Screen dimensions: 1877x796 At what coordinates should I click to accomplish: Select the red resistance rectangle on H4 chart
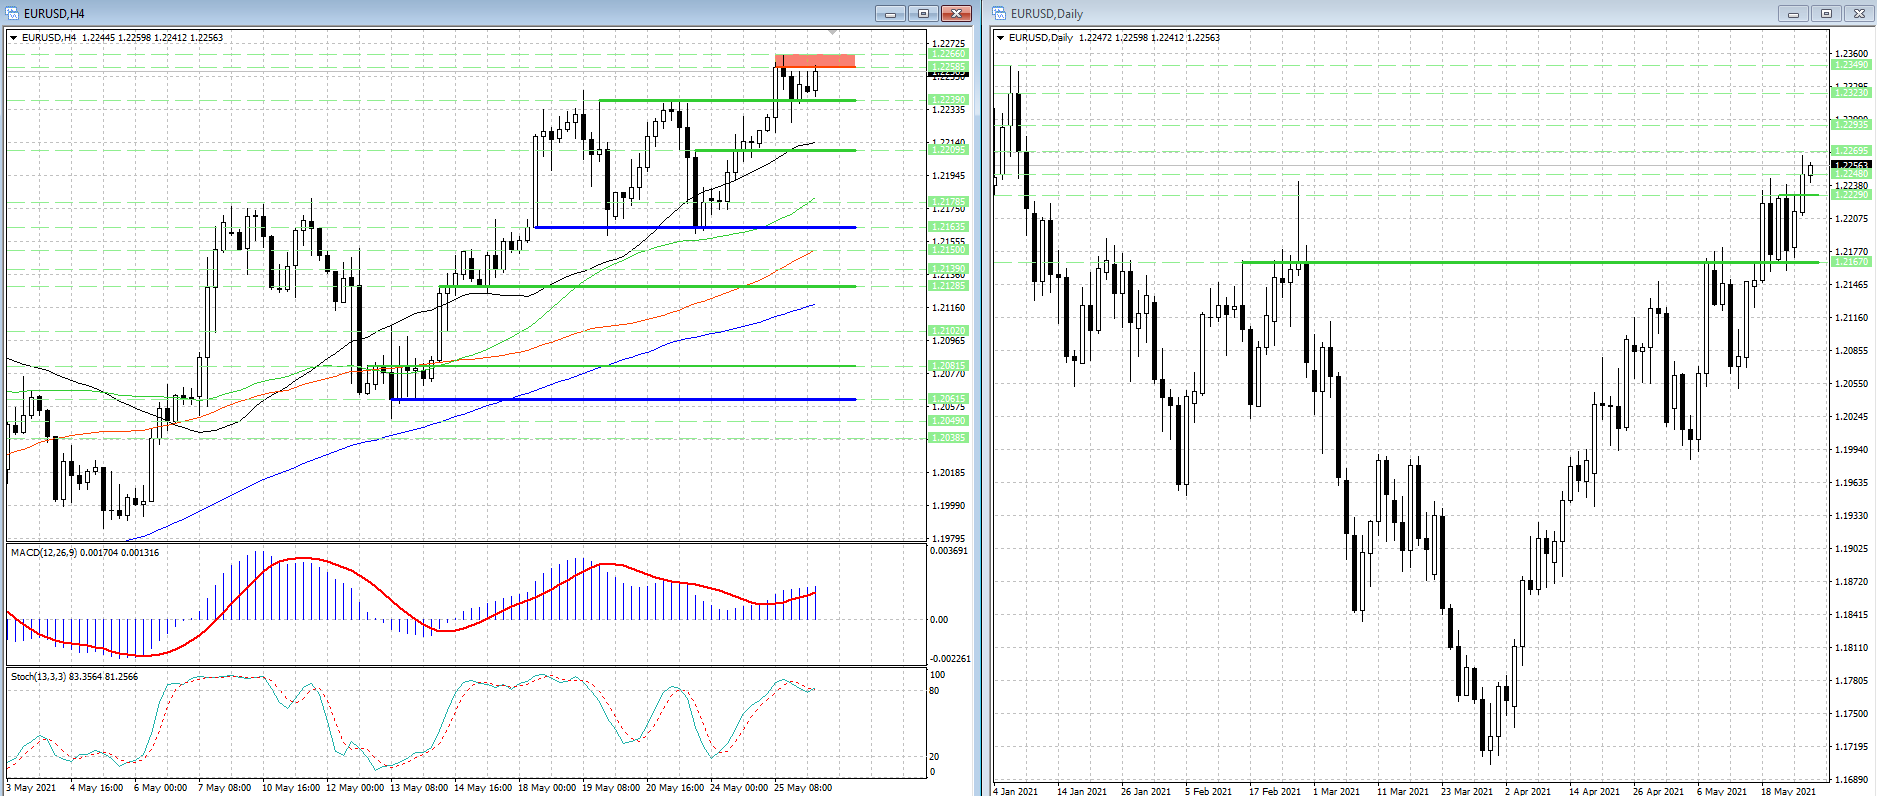click(x=814, y=61)
